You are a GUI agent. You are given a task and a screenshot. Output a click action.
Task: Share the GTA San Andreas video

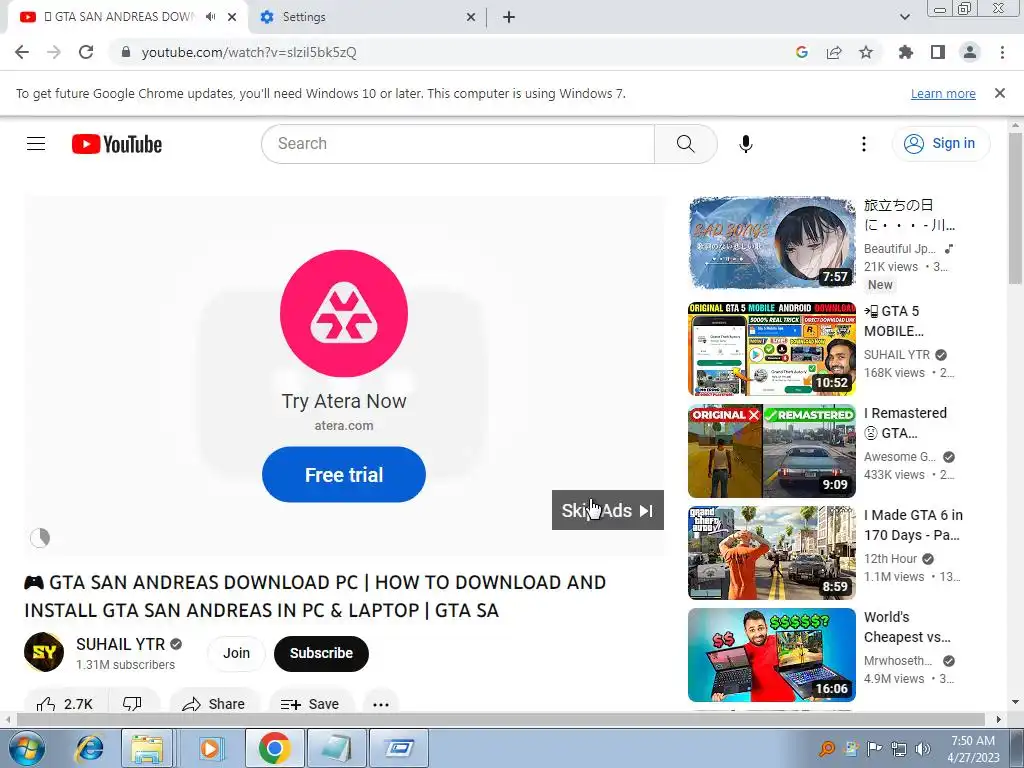pos(214,704)
